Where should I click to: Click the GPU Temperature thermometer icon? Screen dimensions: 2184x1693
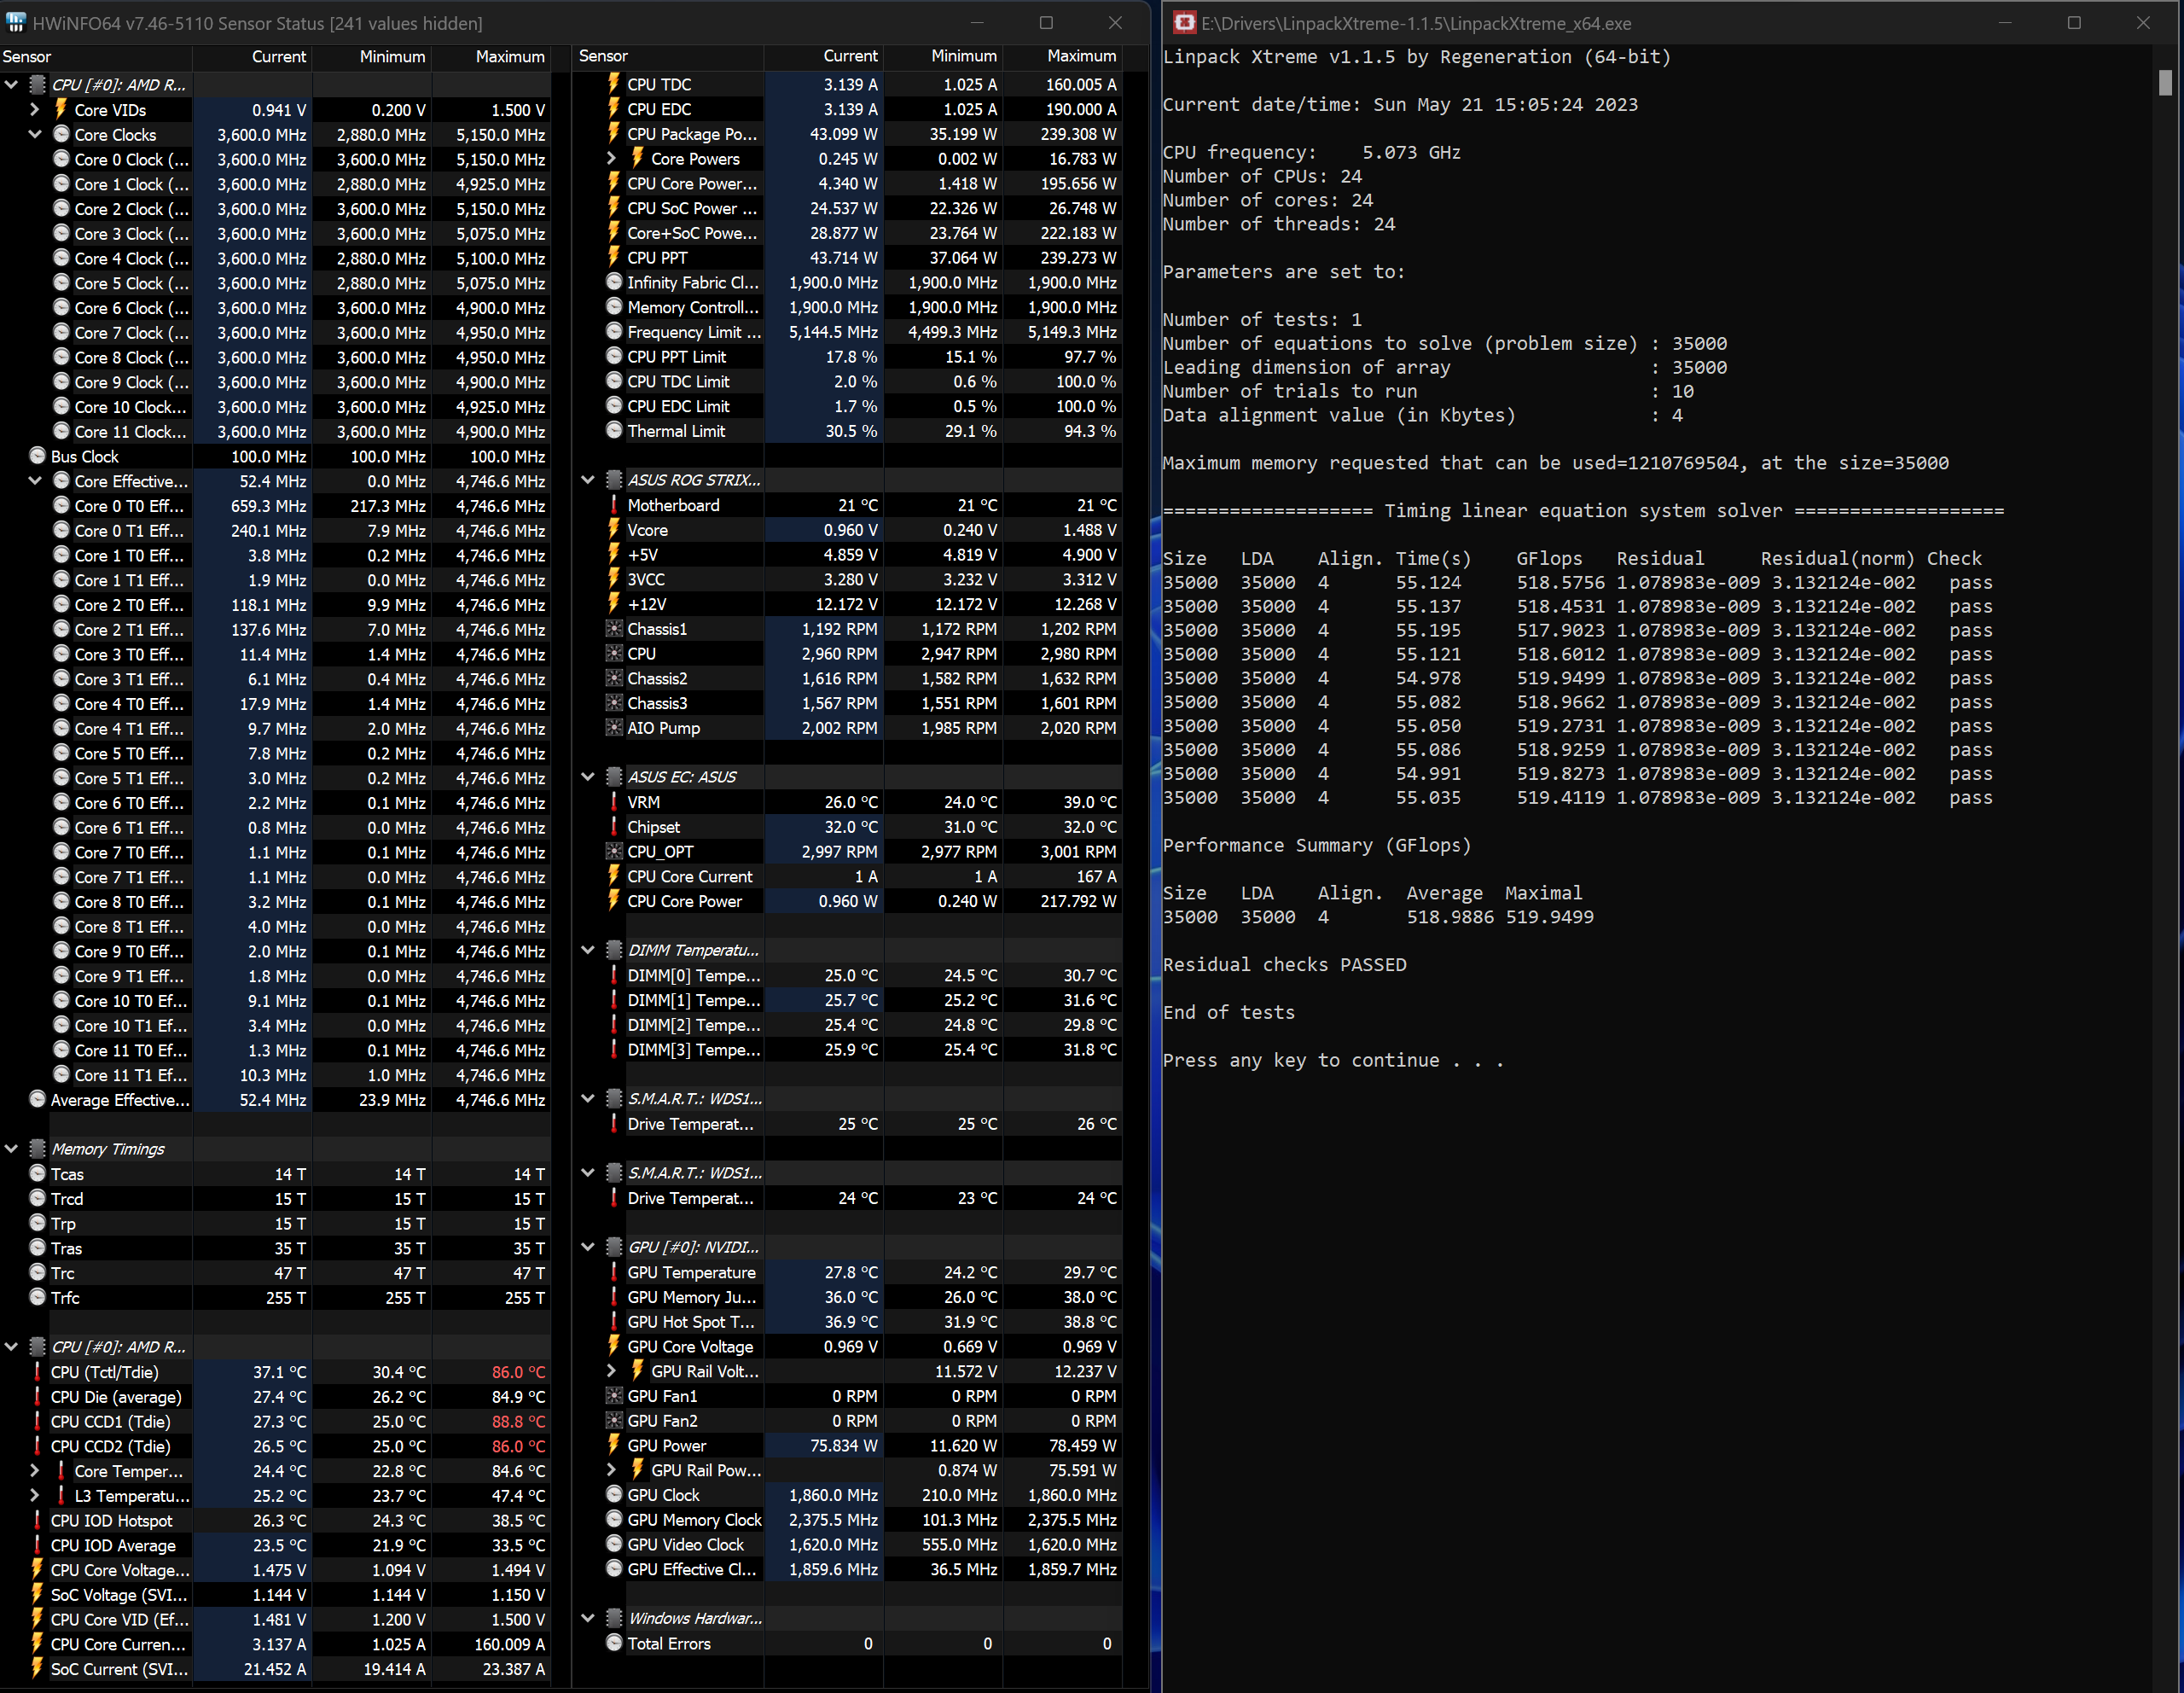[x=614, y=1272]
